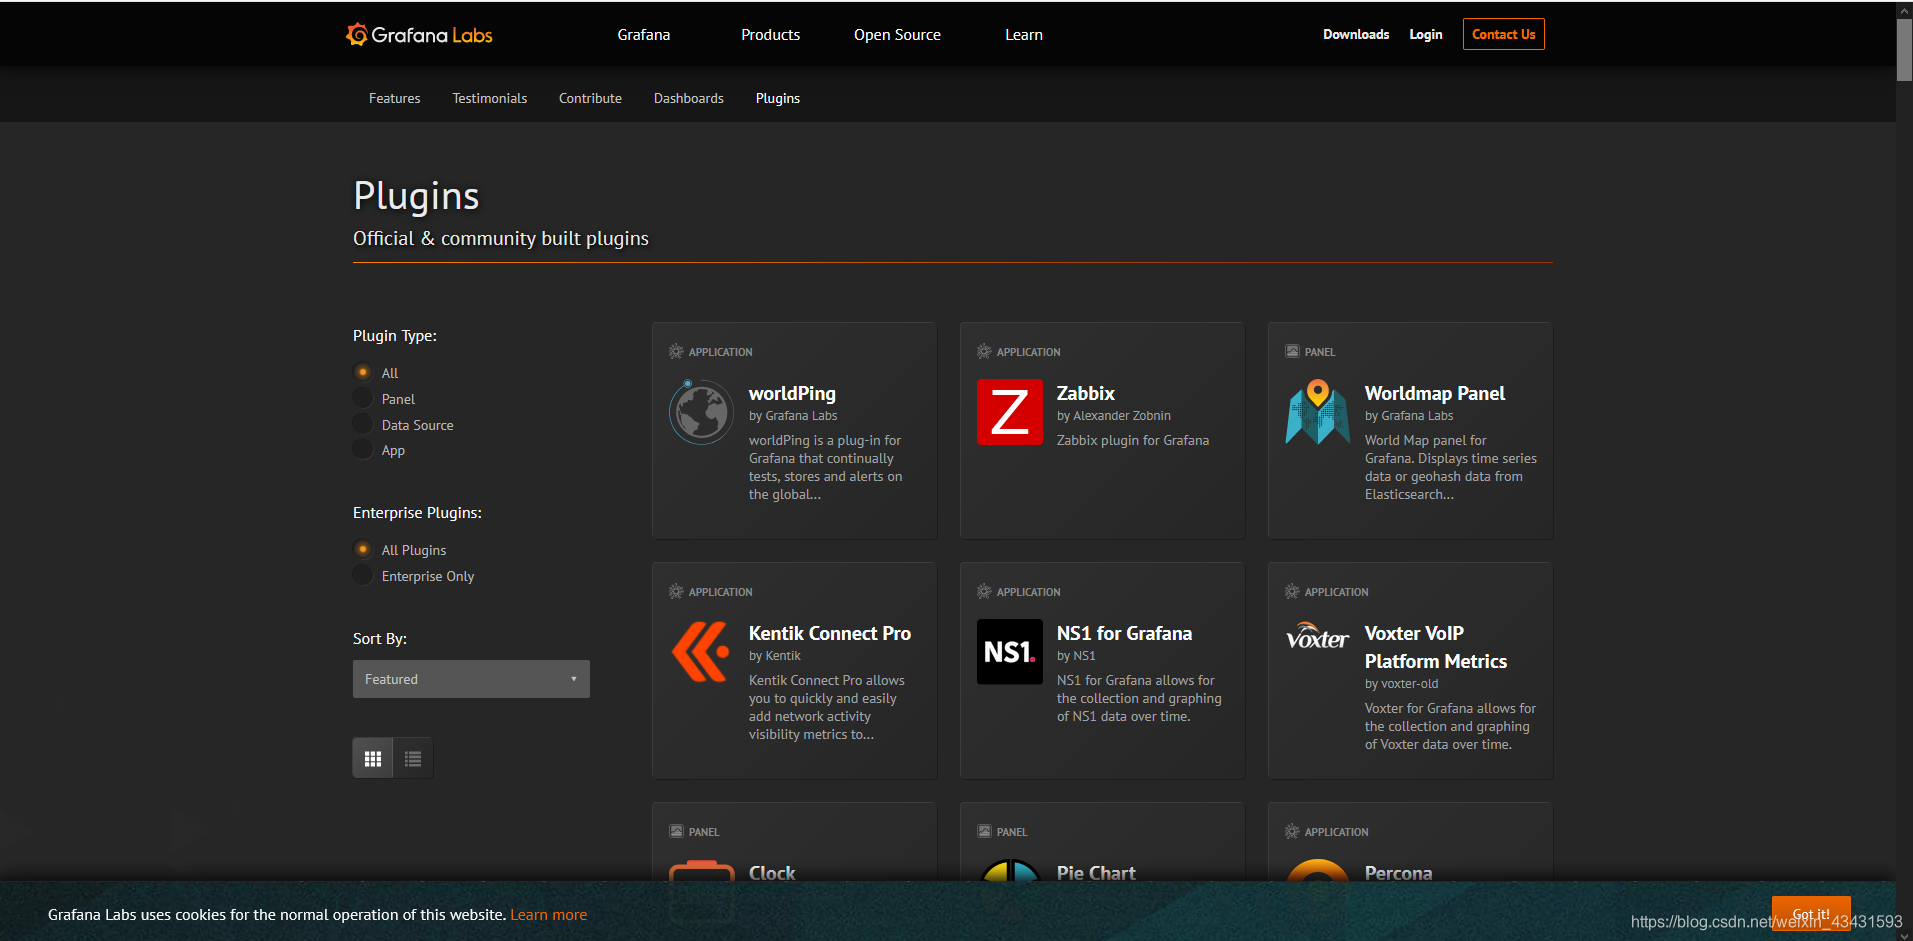Select the Panel plugin type radio

tap(363, 398)
